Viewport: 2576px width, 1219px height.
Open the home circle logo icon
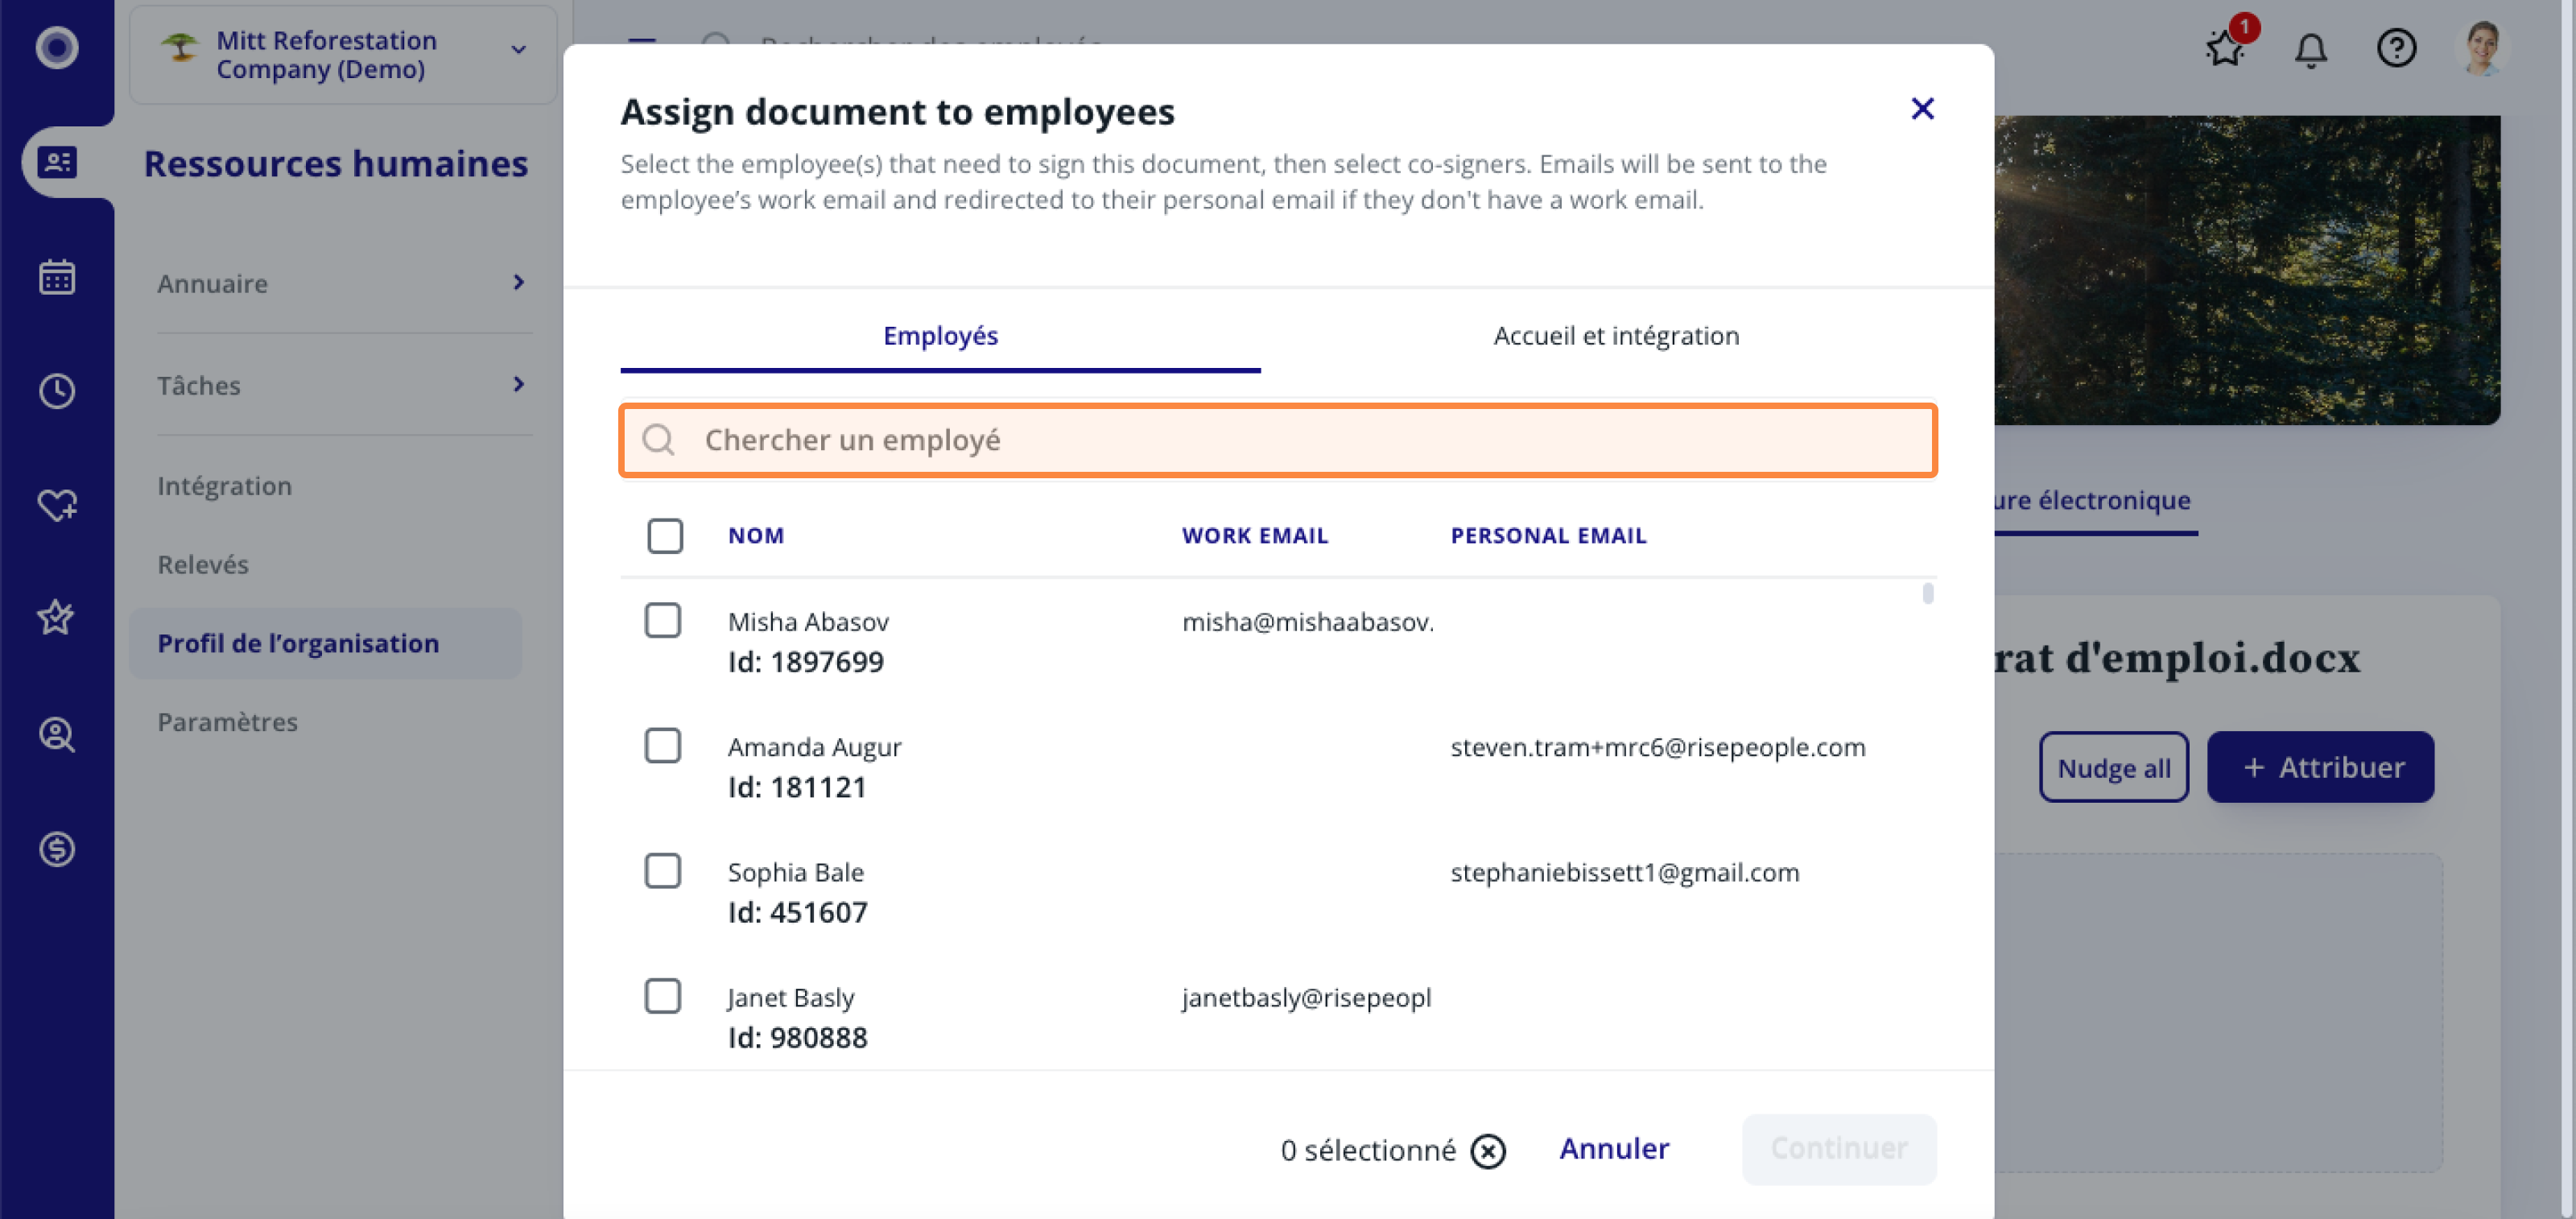[57, 47]
